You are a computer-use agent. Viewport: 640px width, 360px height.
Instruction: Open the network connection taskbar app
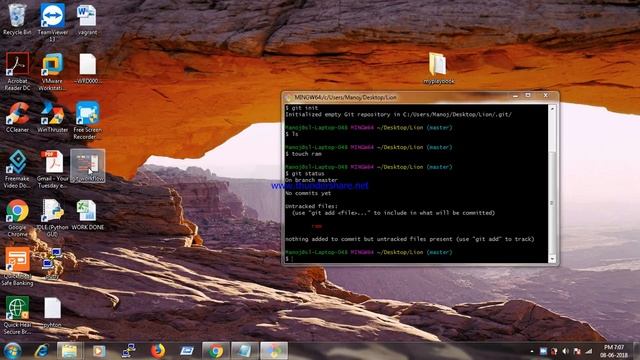128,351
